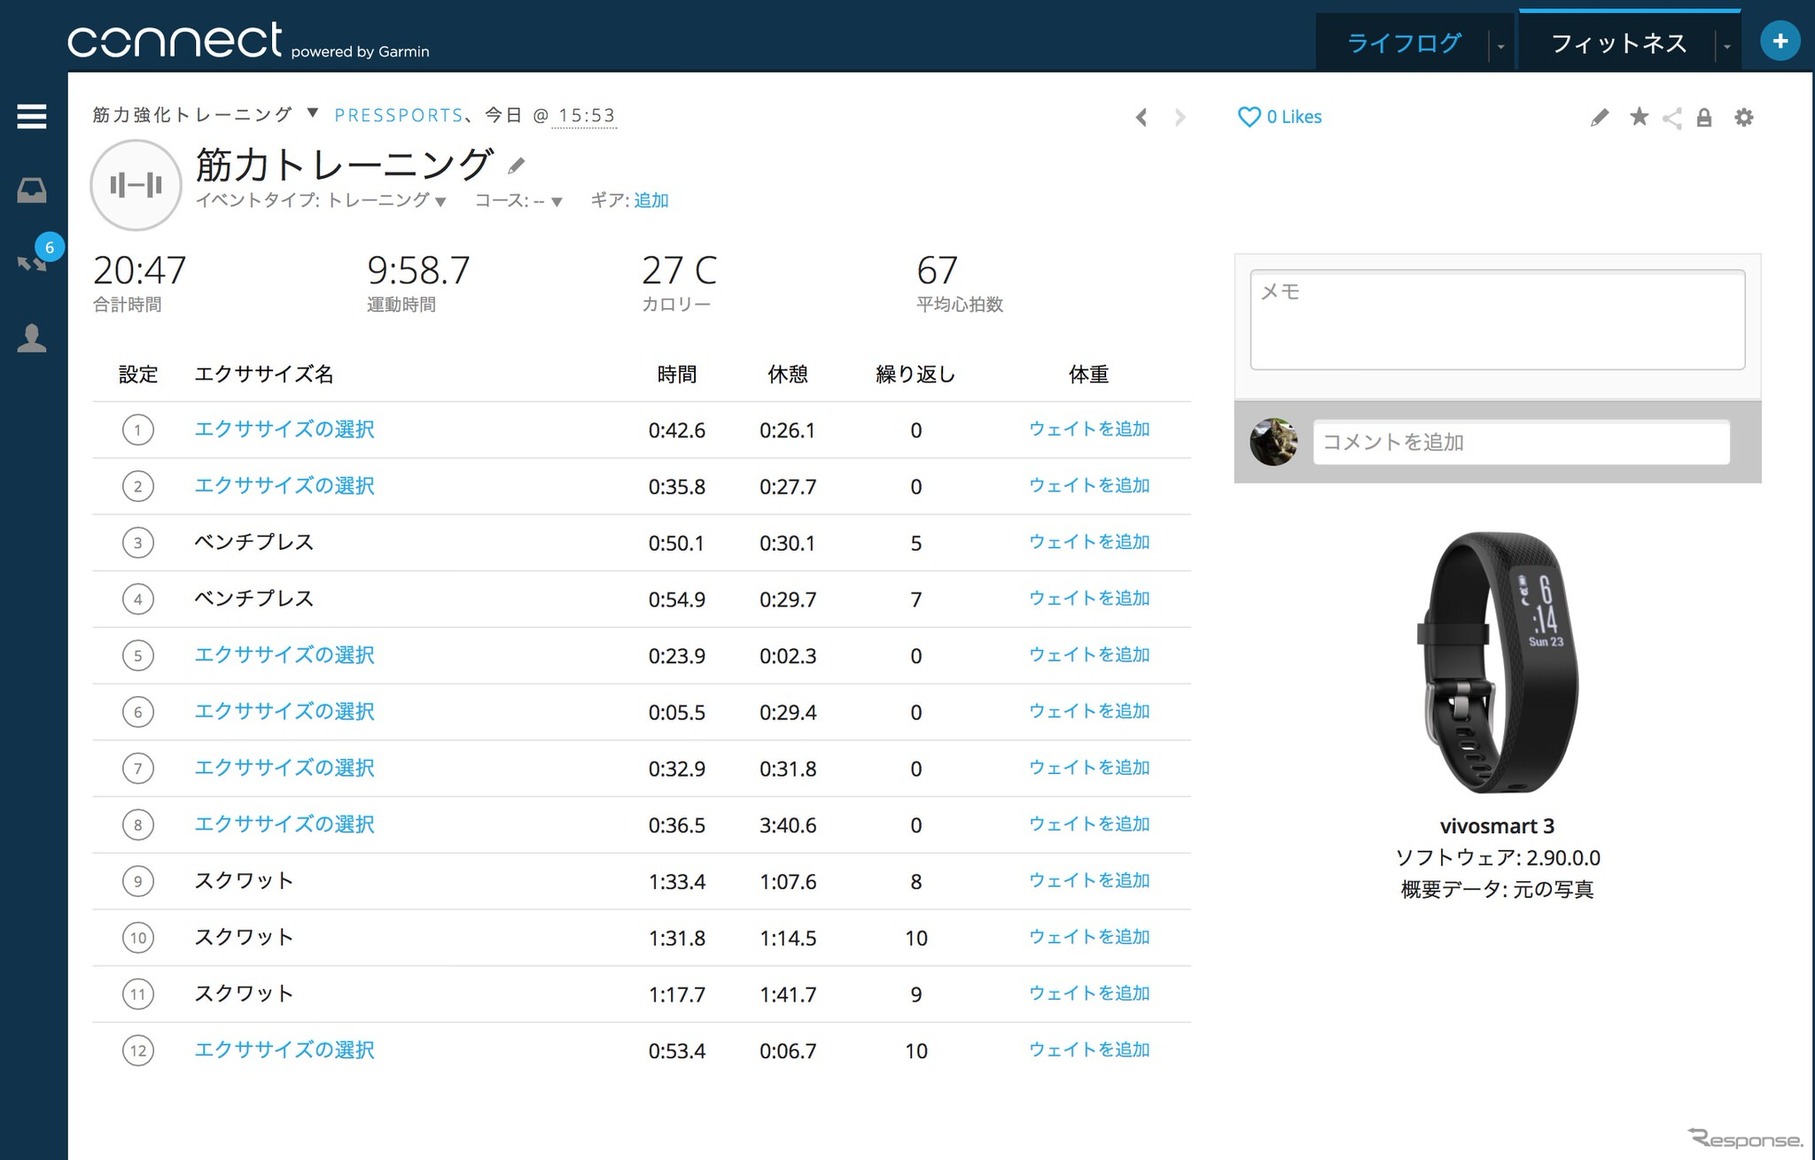Image resolution: width=1815 pixels, height=1160 pixels.
Task: Add weight for set 9 スクワット
Action: [1089, 881]
